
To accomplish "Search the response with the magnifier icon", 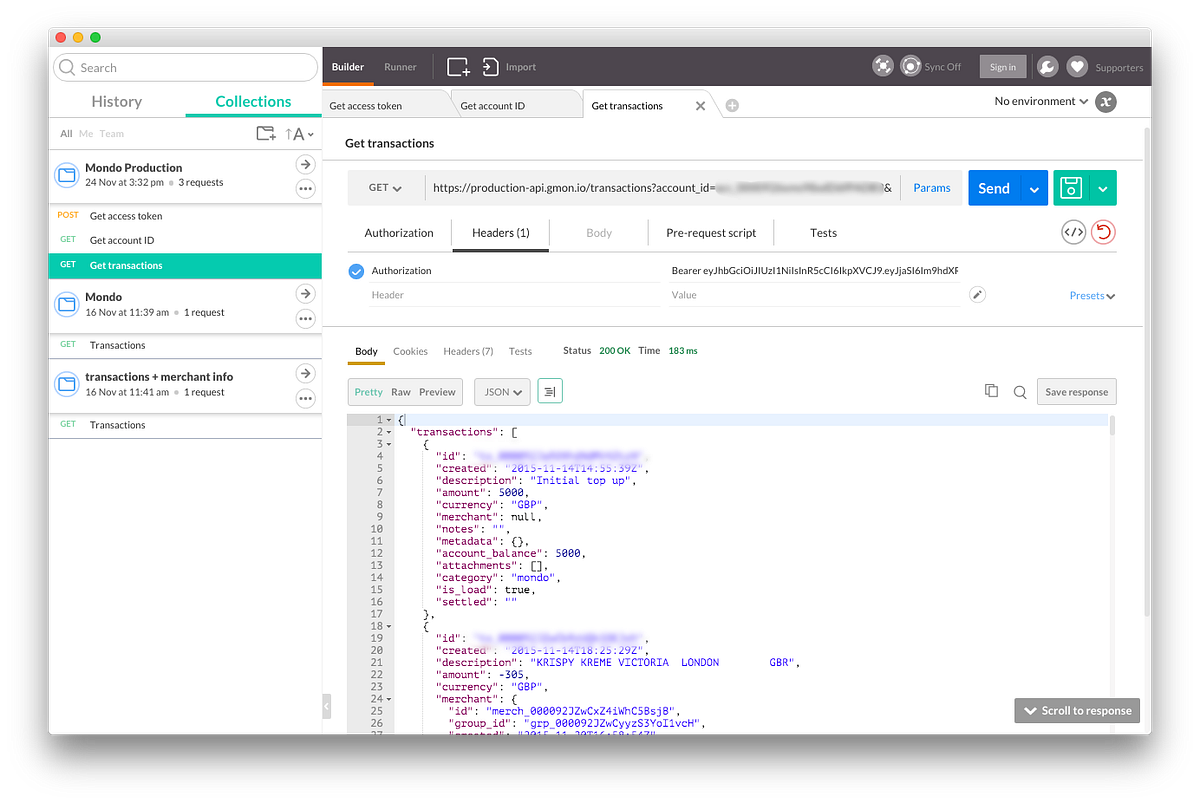I will pyautogui.click(x=1019, y=392).
